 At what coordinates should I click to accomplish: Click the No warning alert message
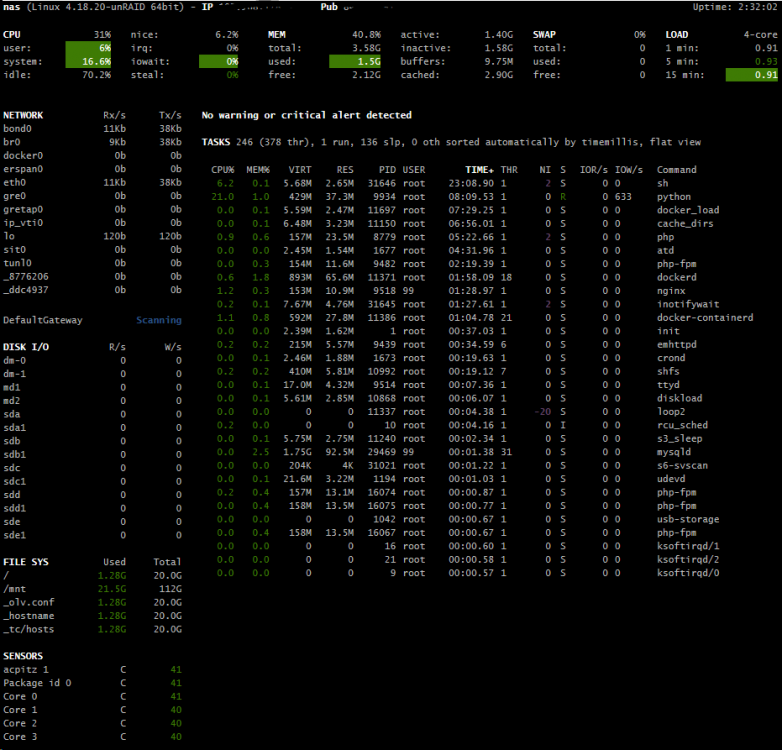[x=307, y=115]
